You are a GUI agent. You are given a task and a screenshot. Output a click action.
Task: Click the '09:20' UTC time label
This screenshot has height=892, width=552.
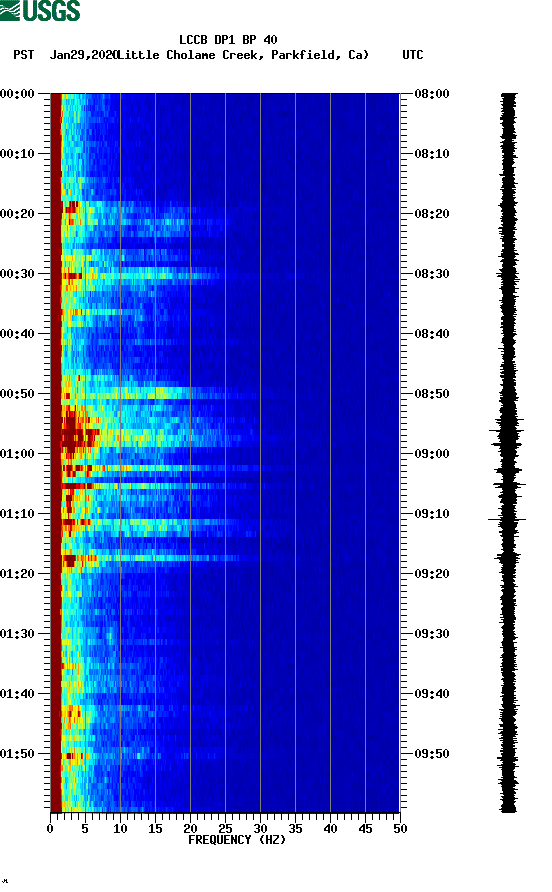(432, 574)
